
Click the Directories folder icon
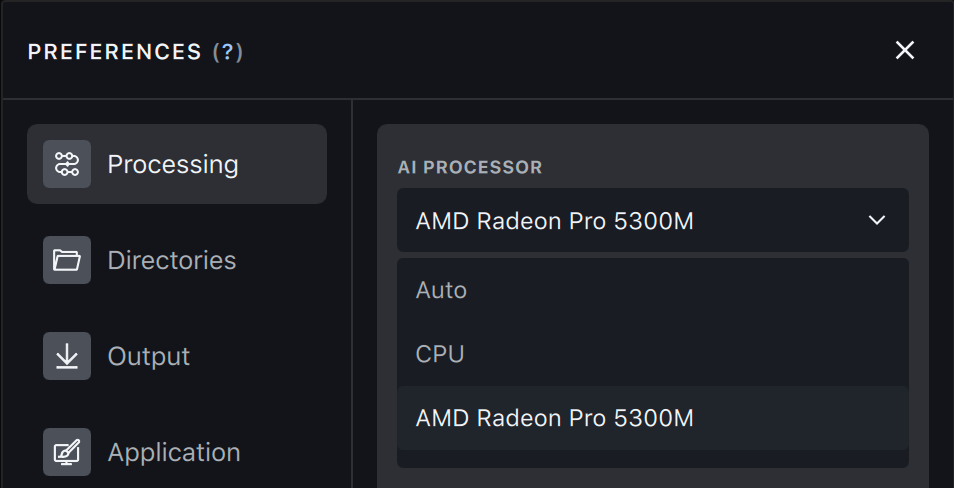(67, 260)
